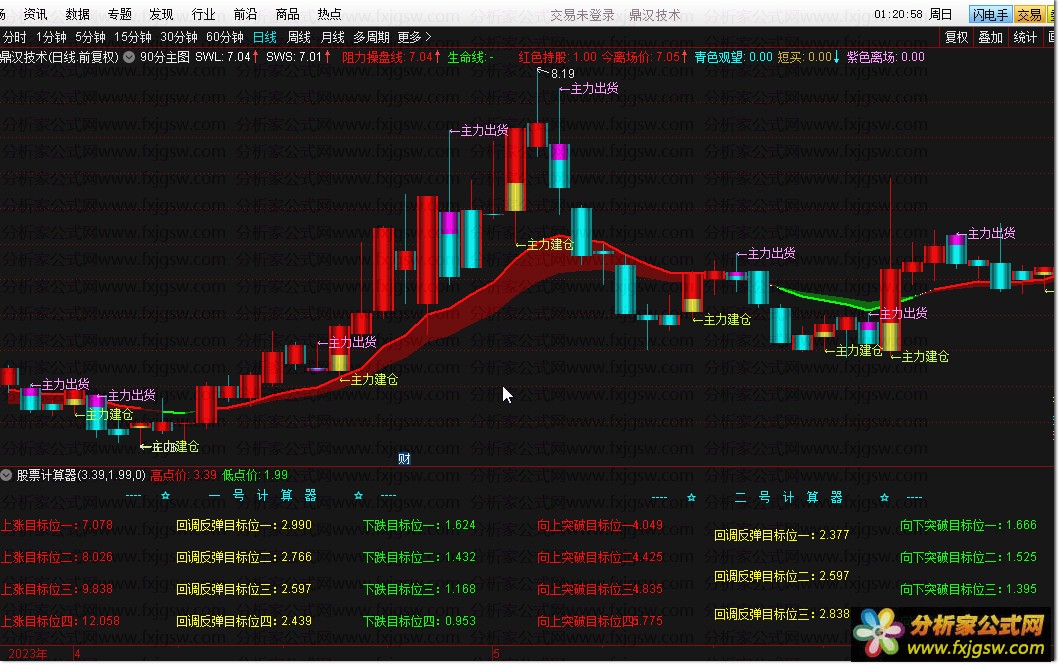Open the 闪电手 quick trade button

(x=990, y=14)
